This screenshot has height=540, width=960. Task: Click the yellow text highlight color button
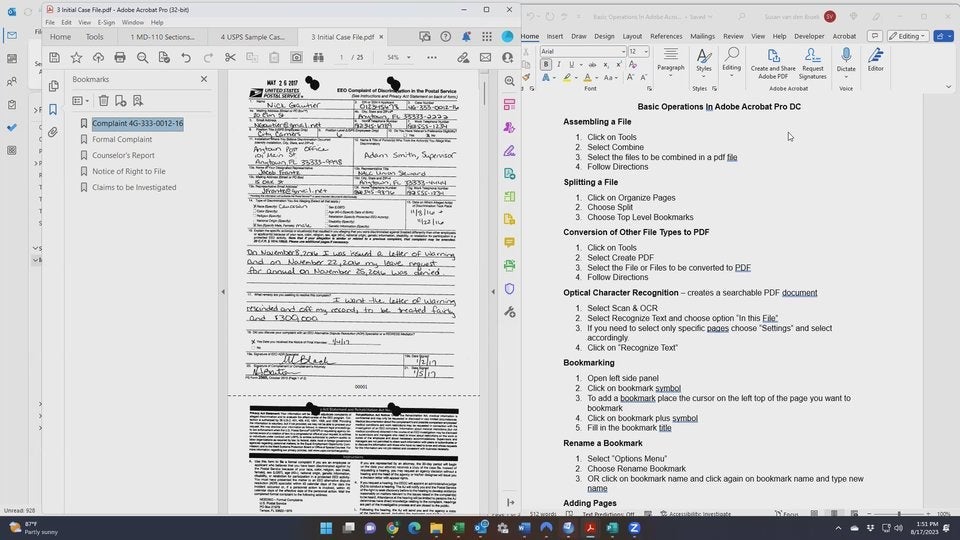tap(567, 78)
